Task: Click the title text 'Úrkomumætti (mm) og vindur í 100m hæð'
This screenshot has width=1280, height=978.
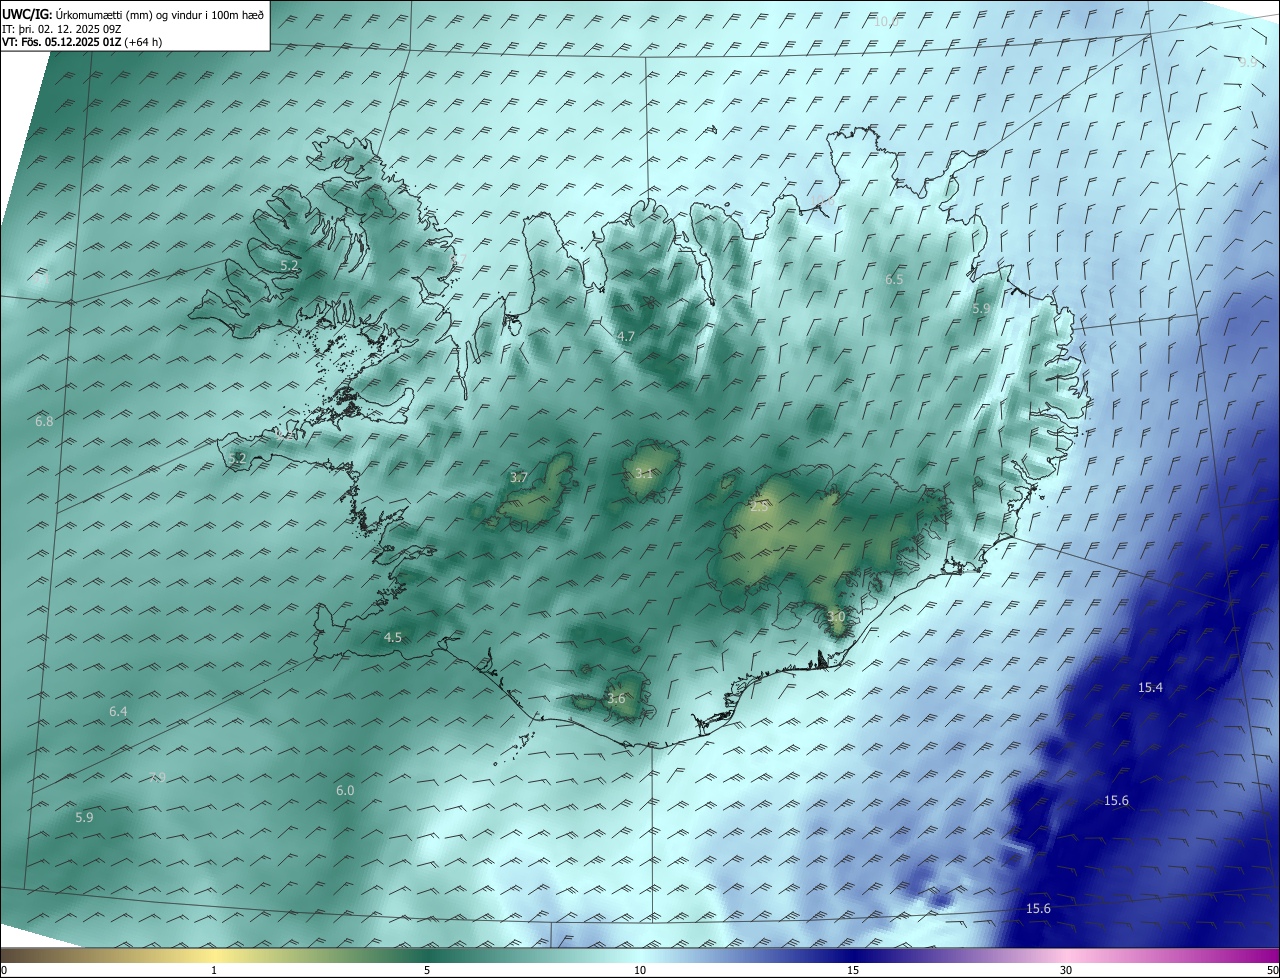Action: 160,14
